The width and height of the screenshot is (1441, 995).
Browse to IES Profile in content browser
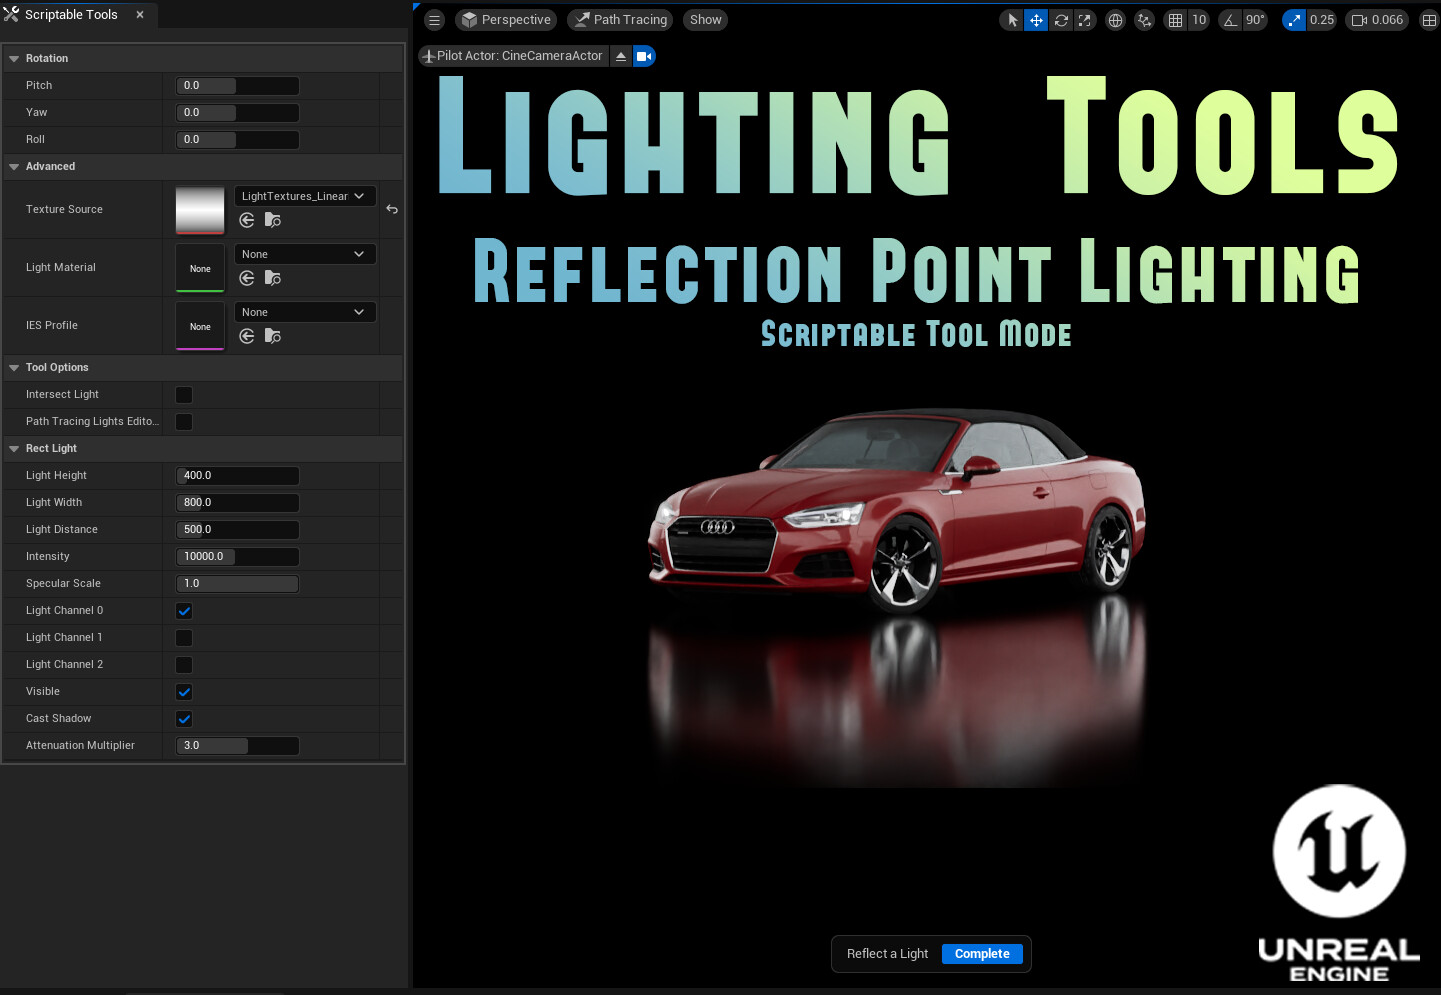pyautogui.click(x=272, y=336)
